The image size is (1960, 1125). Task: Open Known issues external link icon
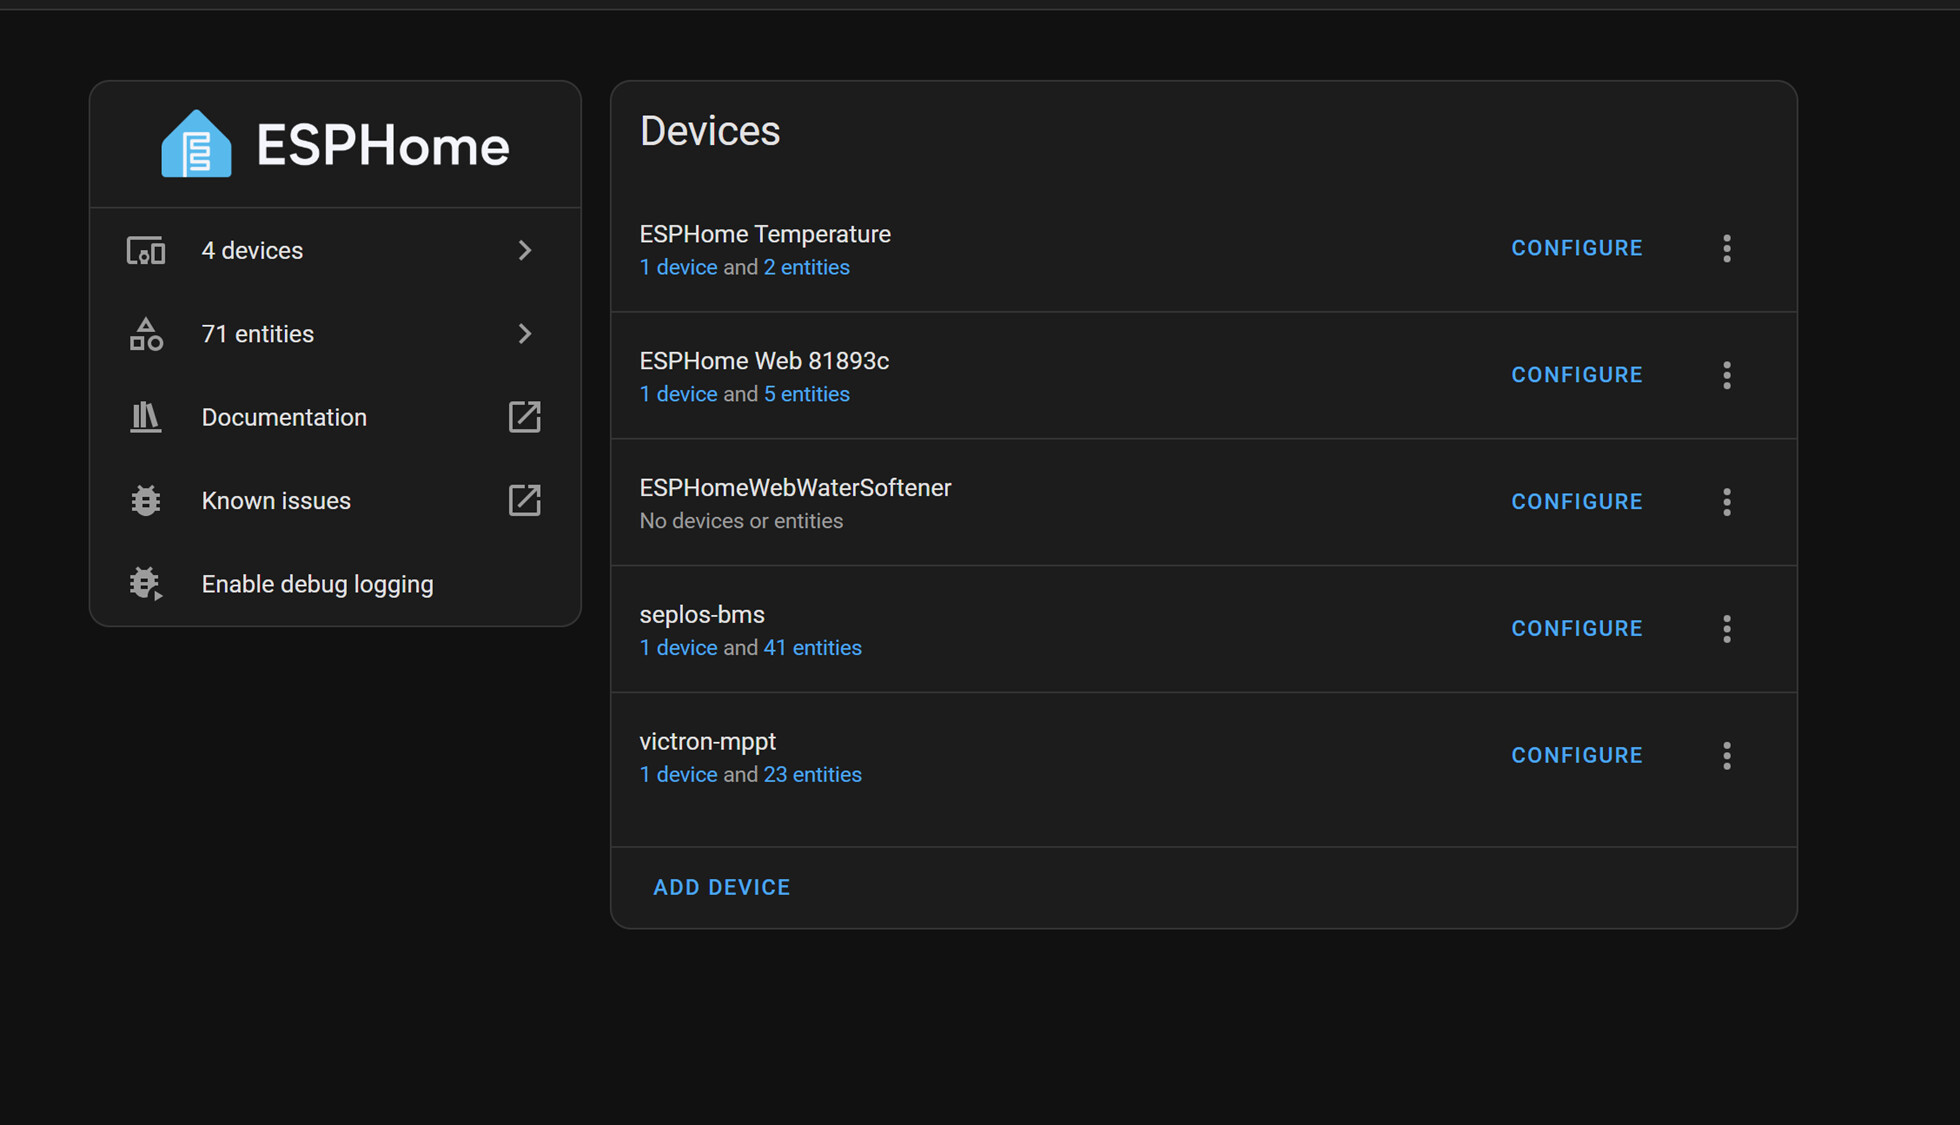tap(524, 500)
